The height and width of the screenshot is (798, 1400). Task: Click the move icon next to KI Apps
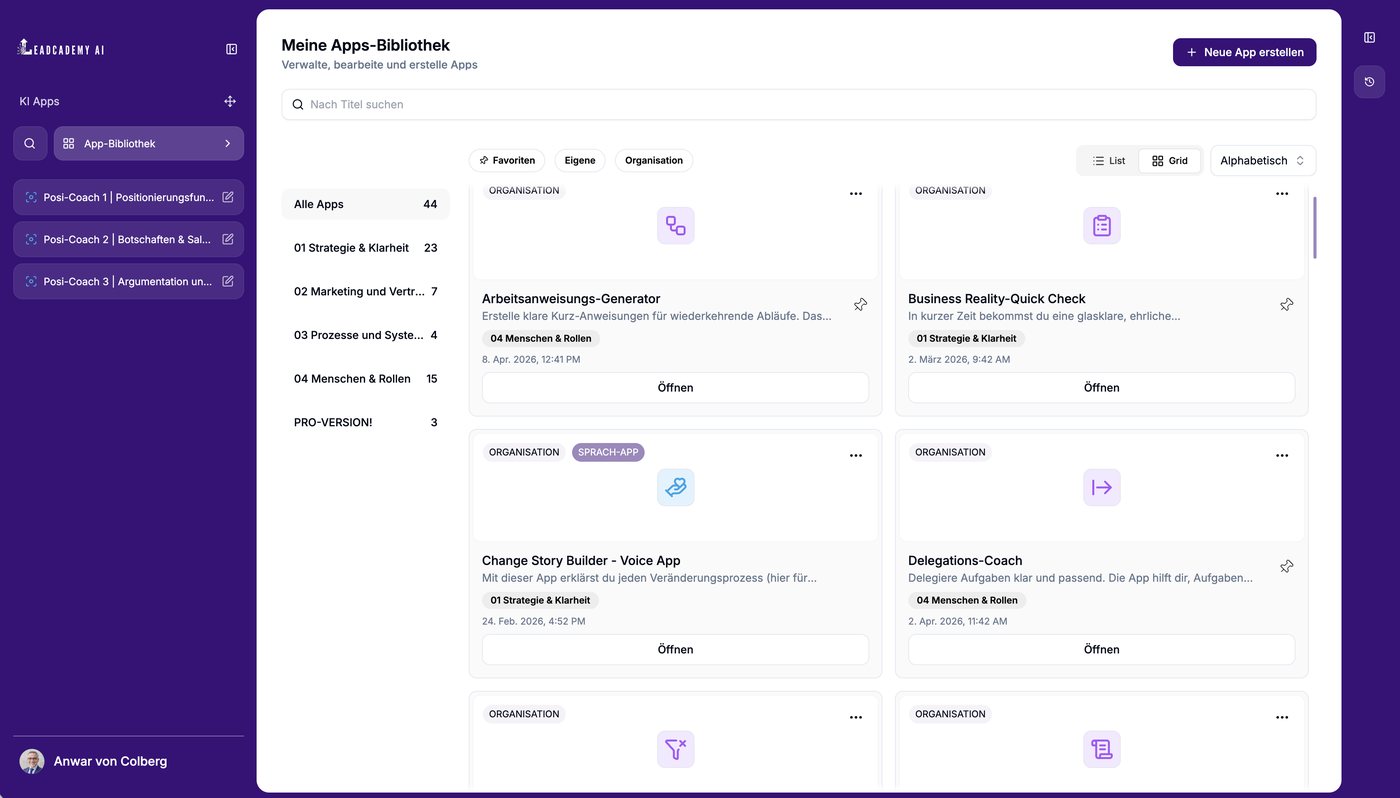[230, 101]
